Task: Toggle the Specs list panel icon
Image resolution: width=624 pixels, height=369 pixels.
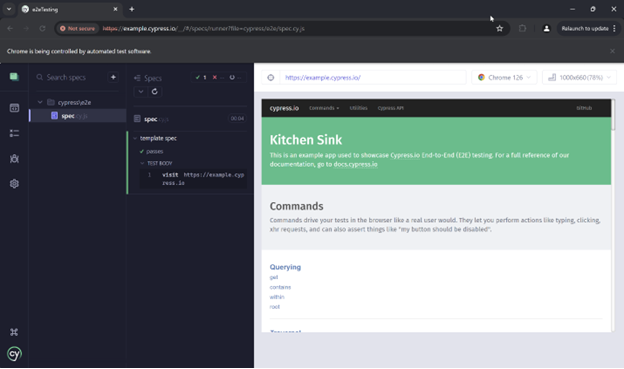Action: [137, 78]
